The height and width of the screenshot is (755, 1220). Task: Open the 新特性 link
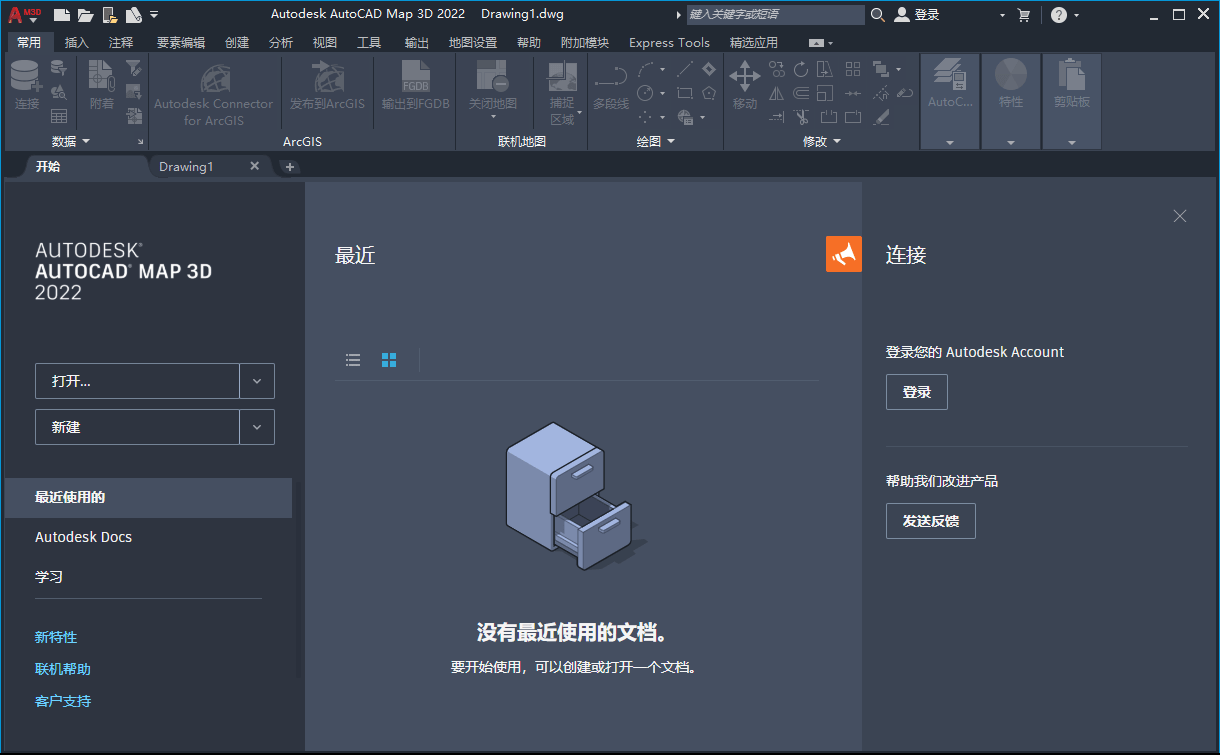[56, 637]
